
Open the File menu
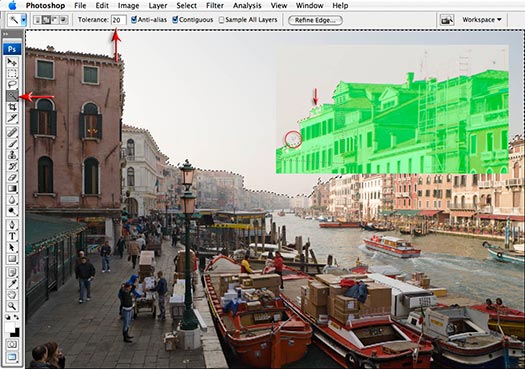80,5
